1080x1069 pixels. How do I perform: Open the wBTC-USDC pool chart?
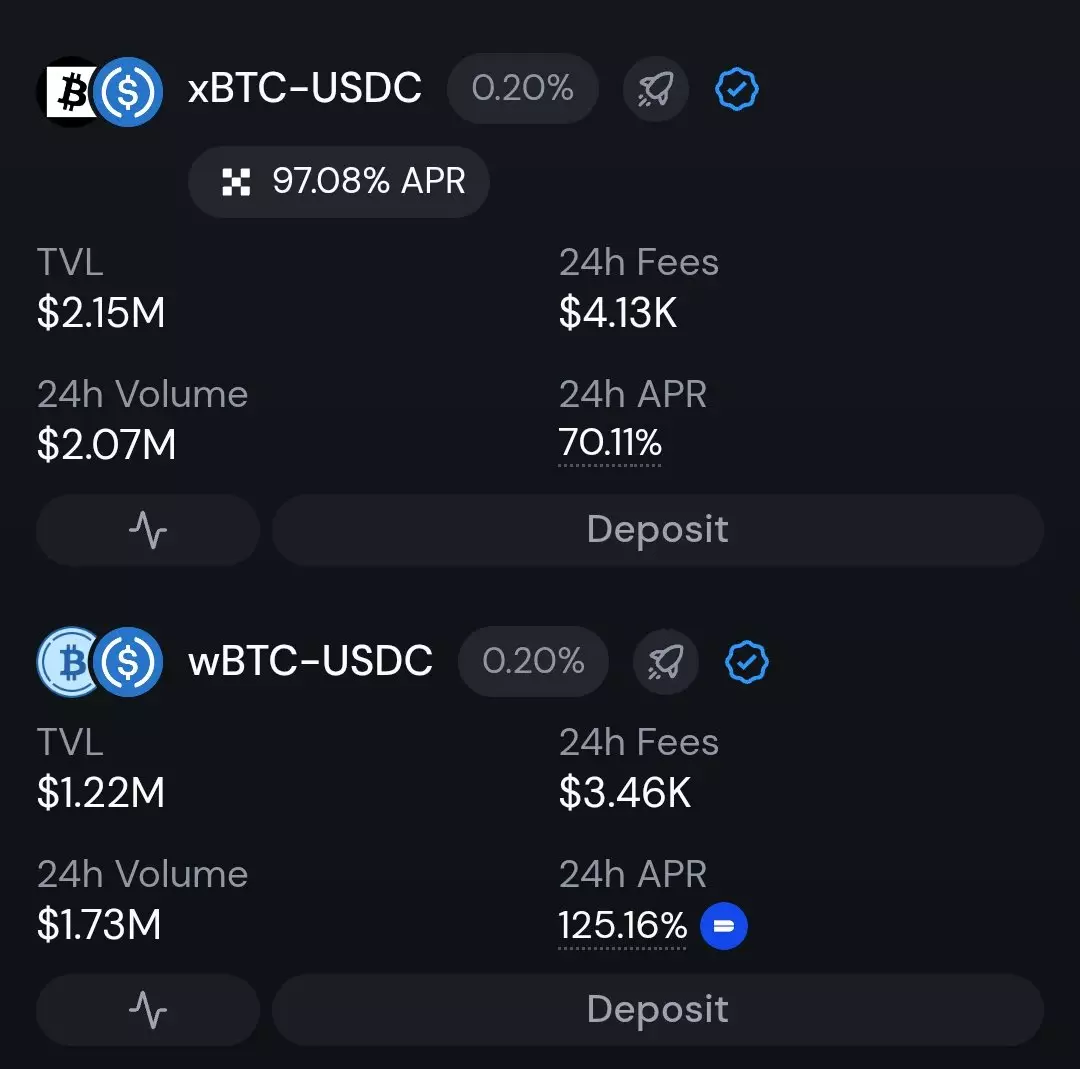[148, 1010]
